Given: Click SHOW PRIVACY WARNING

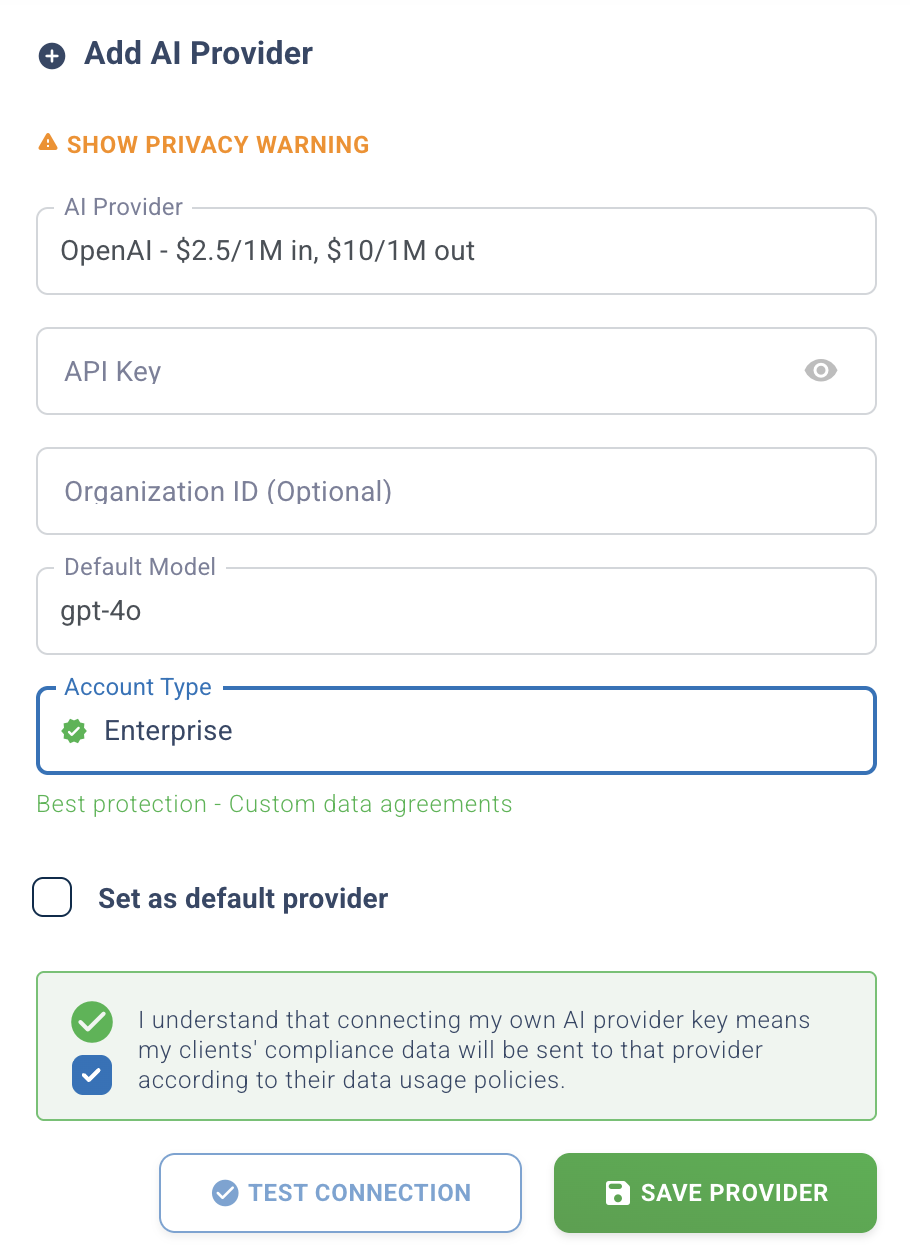Looking at the screenshot, I should tap(217, 144).
